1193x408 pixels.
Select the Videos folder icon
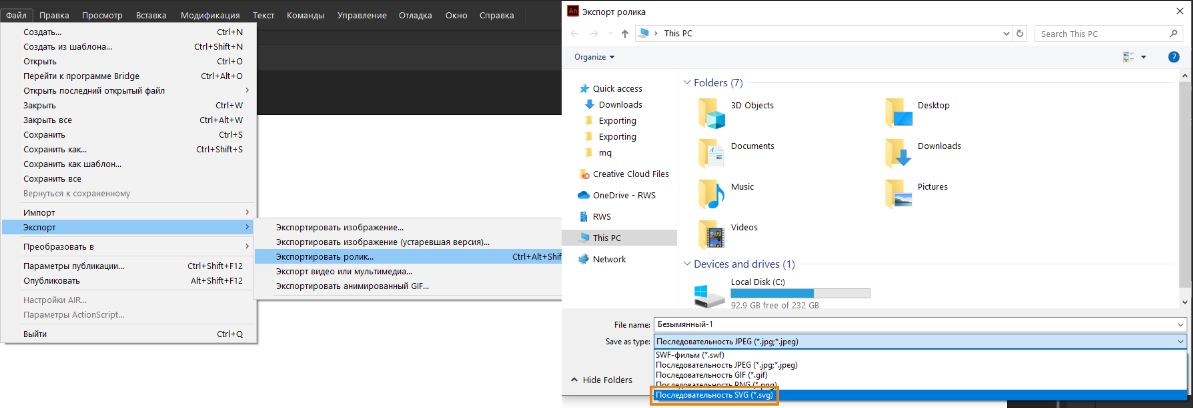pyautogui.click(x=713, y=234)
